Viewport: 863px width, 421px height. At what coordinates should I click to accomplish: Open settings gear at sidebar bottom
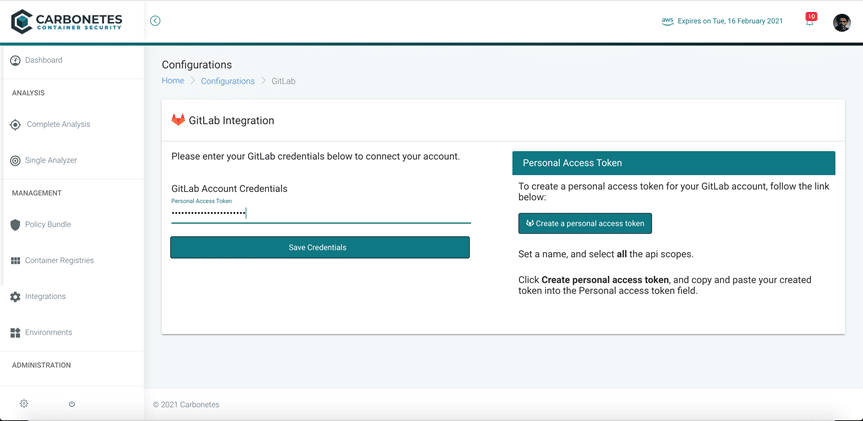[x=24, y=403]
